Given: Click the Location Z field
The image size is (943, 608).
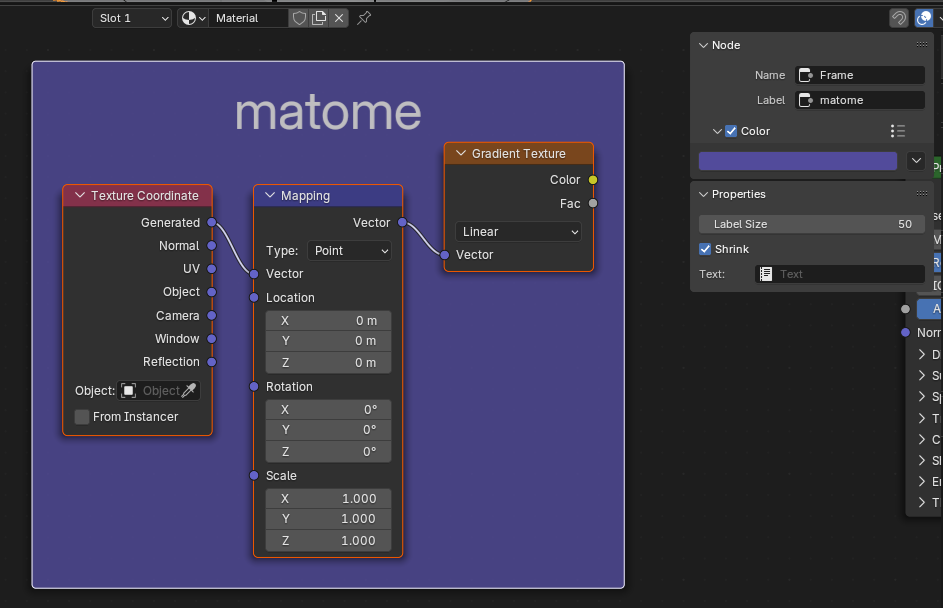Looking at the screenshot, I should pyautogui.click(x=328, y=363).
